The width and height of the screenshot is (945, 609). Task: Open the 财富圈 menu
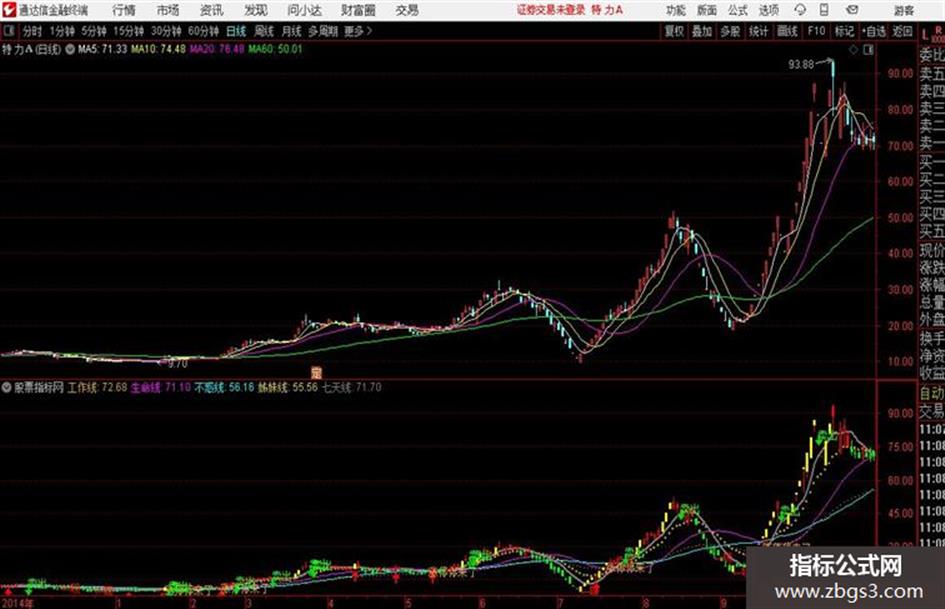[x=358, y=10]
